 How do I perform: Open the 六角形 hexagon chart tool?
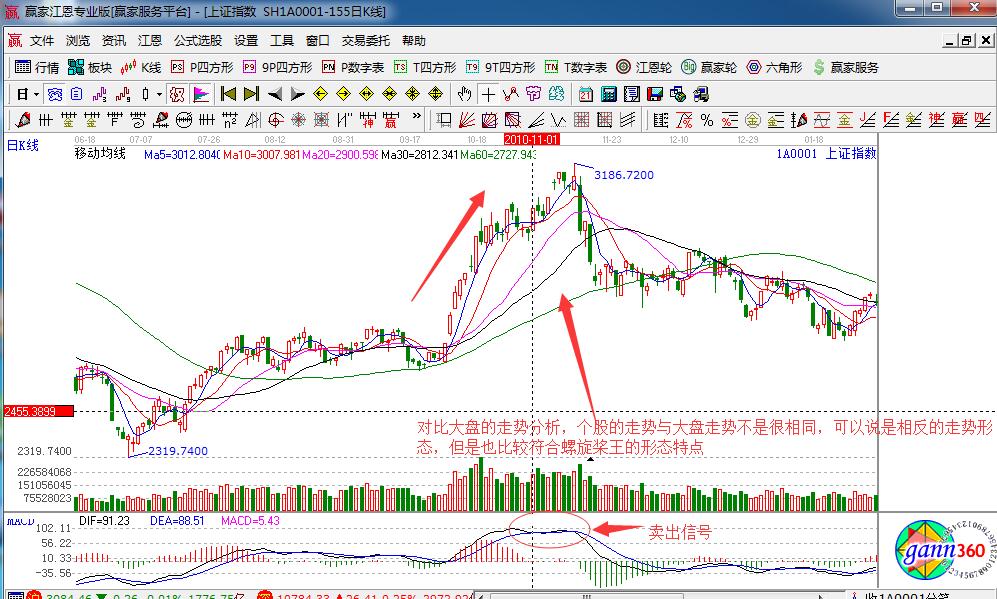pos(774,68)
